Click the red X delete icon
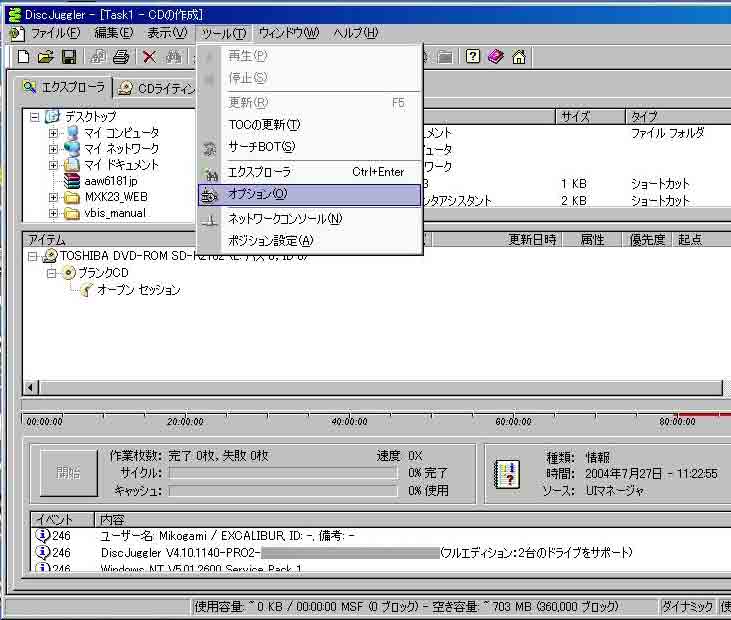 tap(149, 57)
